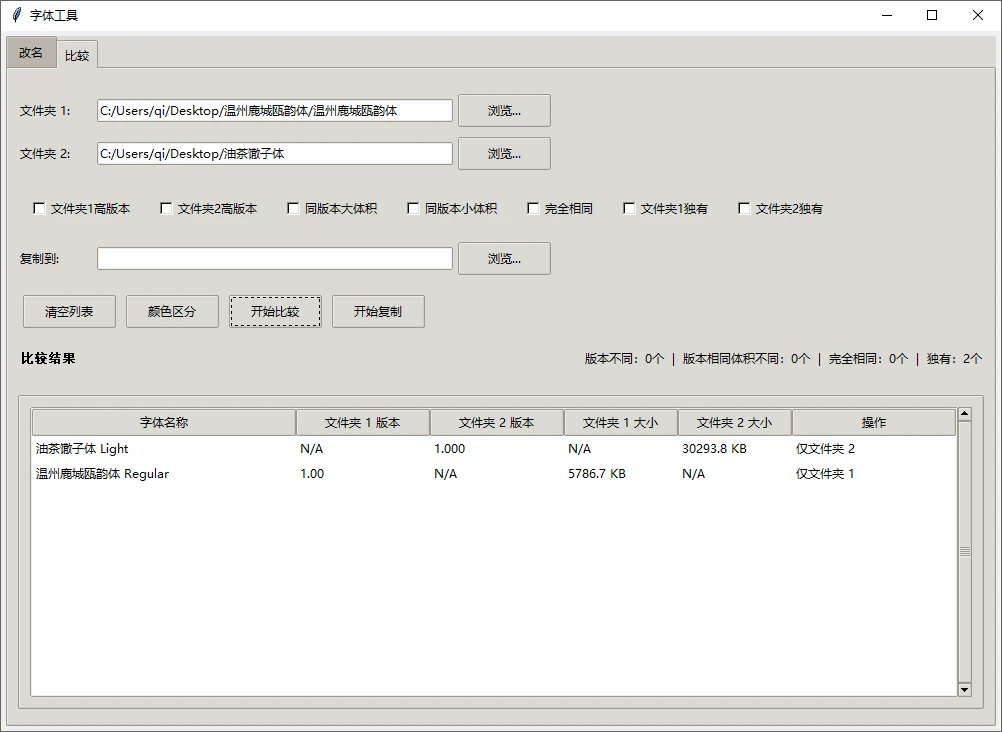The image size is (1002, 732).
Task: Click inside the 复制到 input field
Action: (x=273, y=258)
